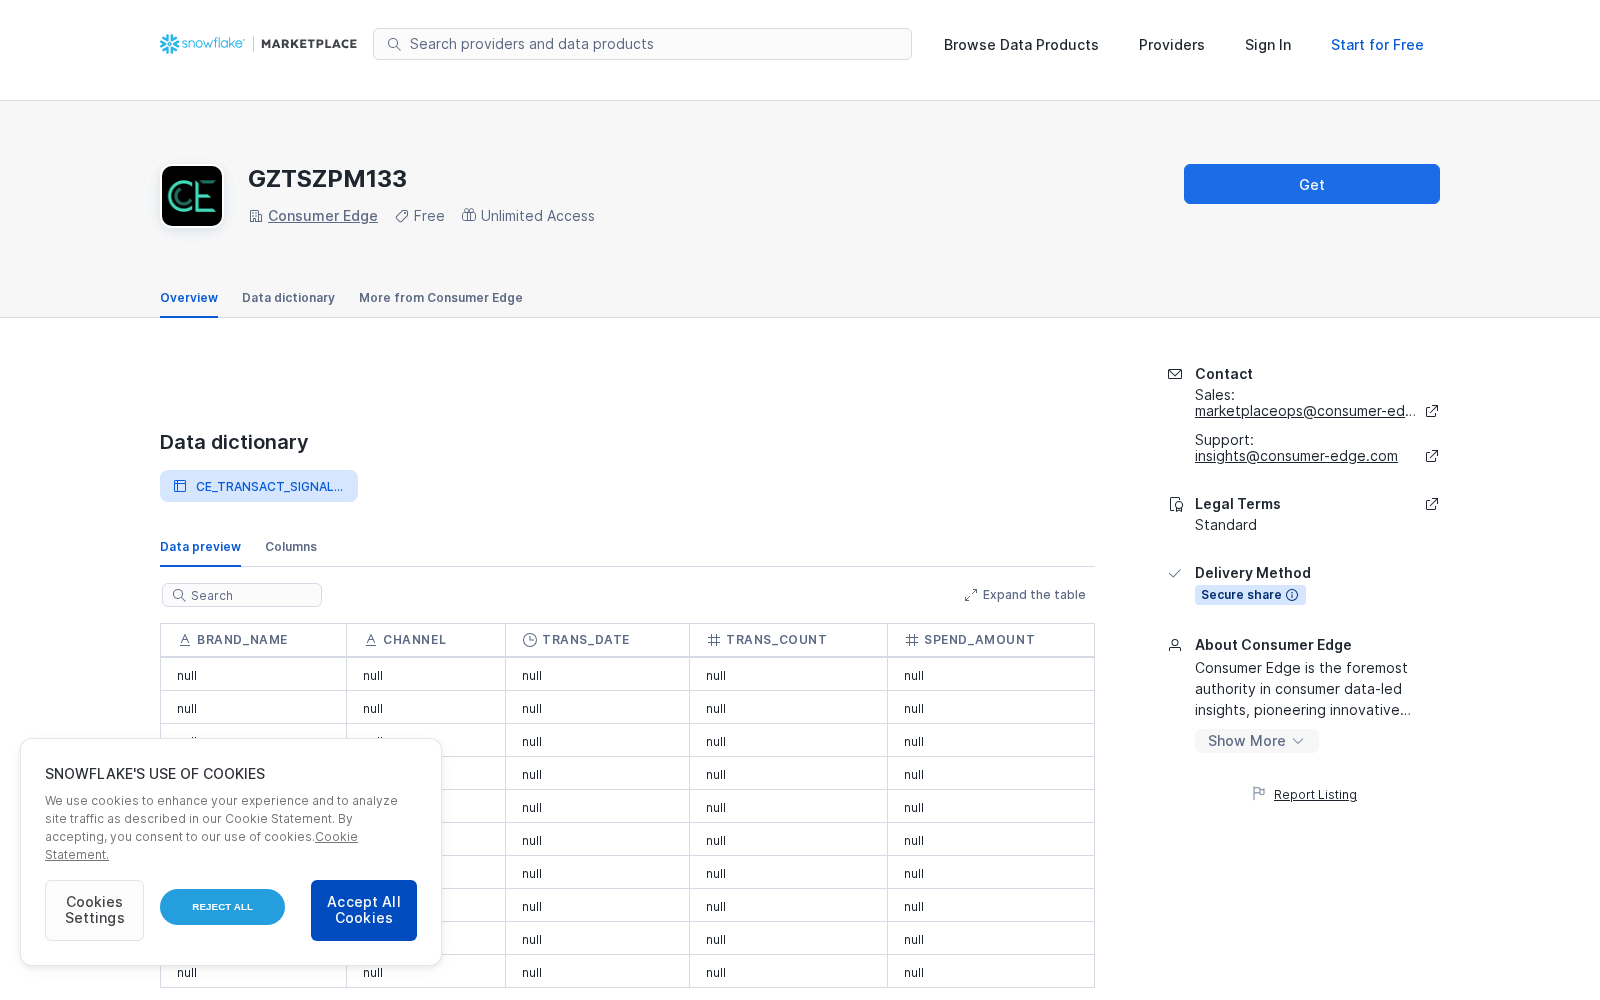The image size is (1600, 1000).
Task: Click the TRANS_COUNT number hash icon
Action: (714, 640)
